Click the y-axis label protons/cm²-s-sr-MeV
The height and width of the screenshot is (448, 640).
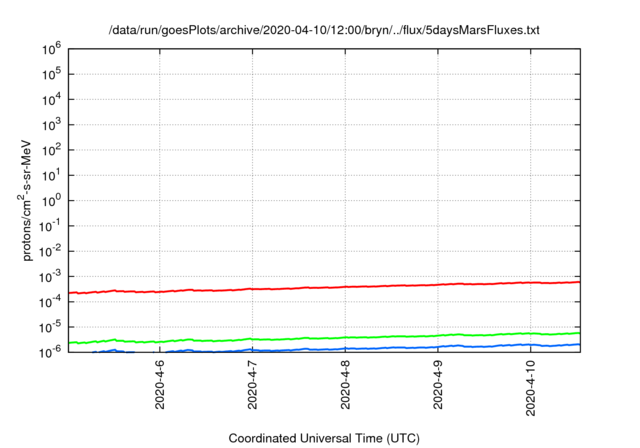coord(25,200)
